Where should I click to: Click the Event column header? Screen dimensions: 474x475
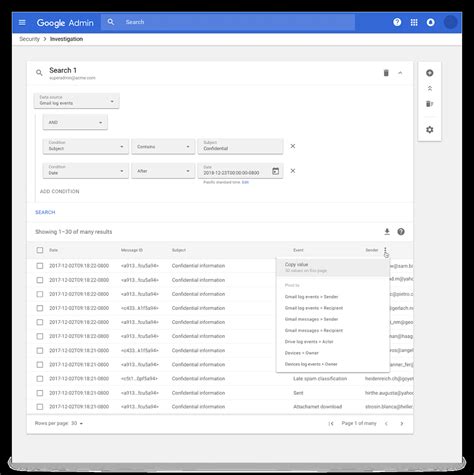(298, 250)
